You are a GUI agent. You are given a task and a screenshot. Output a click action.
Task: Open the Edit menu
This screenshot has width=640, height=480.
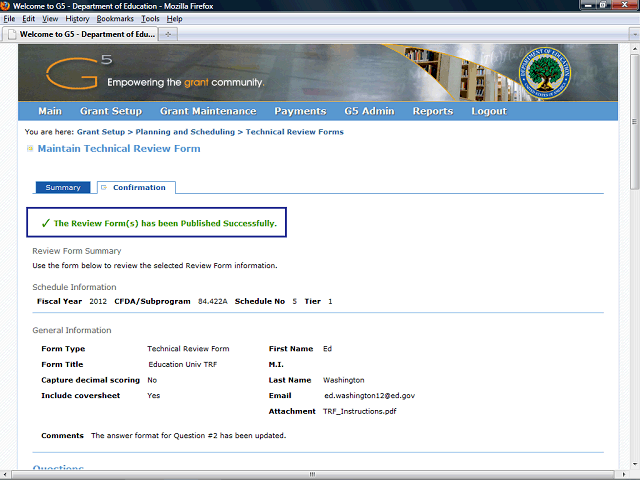28,19
